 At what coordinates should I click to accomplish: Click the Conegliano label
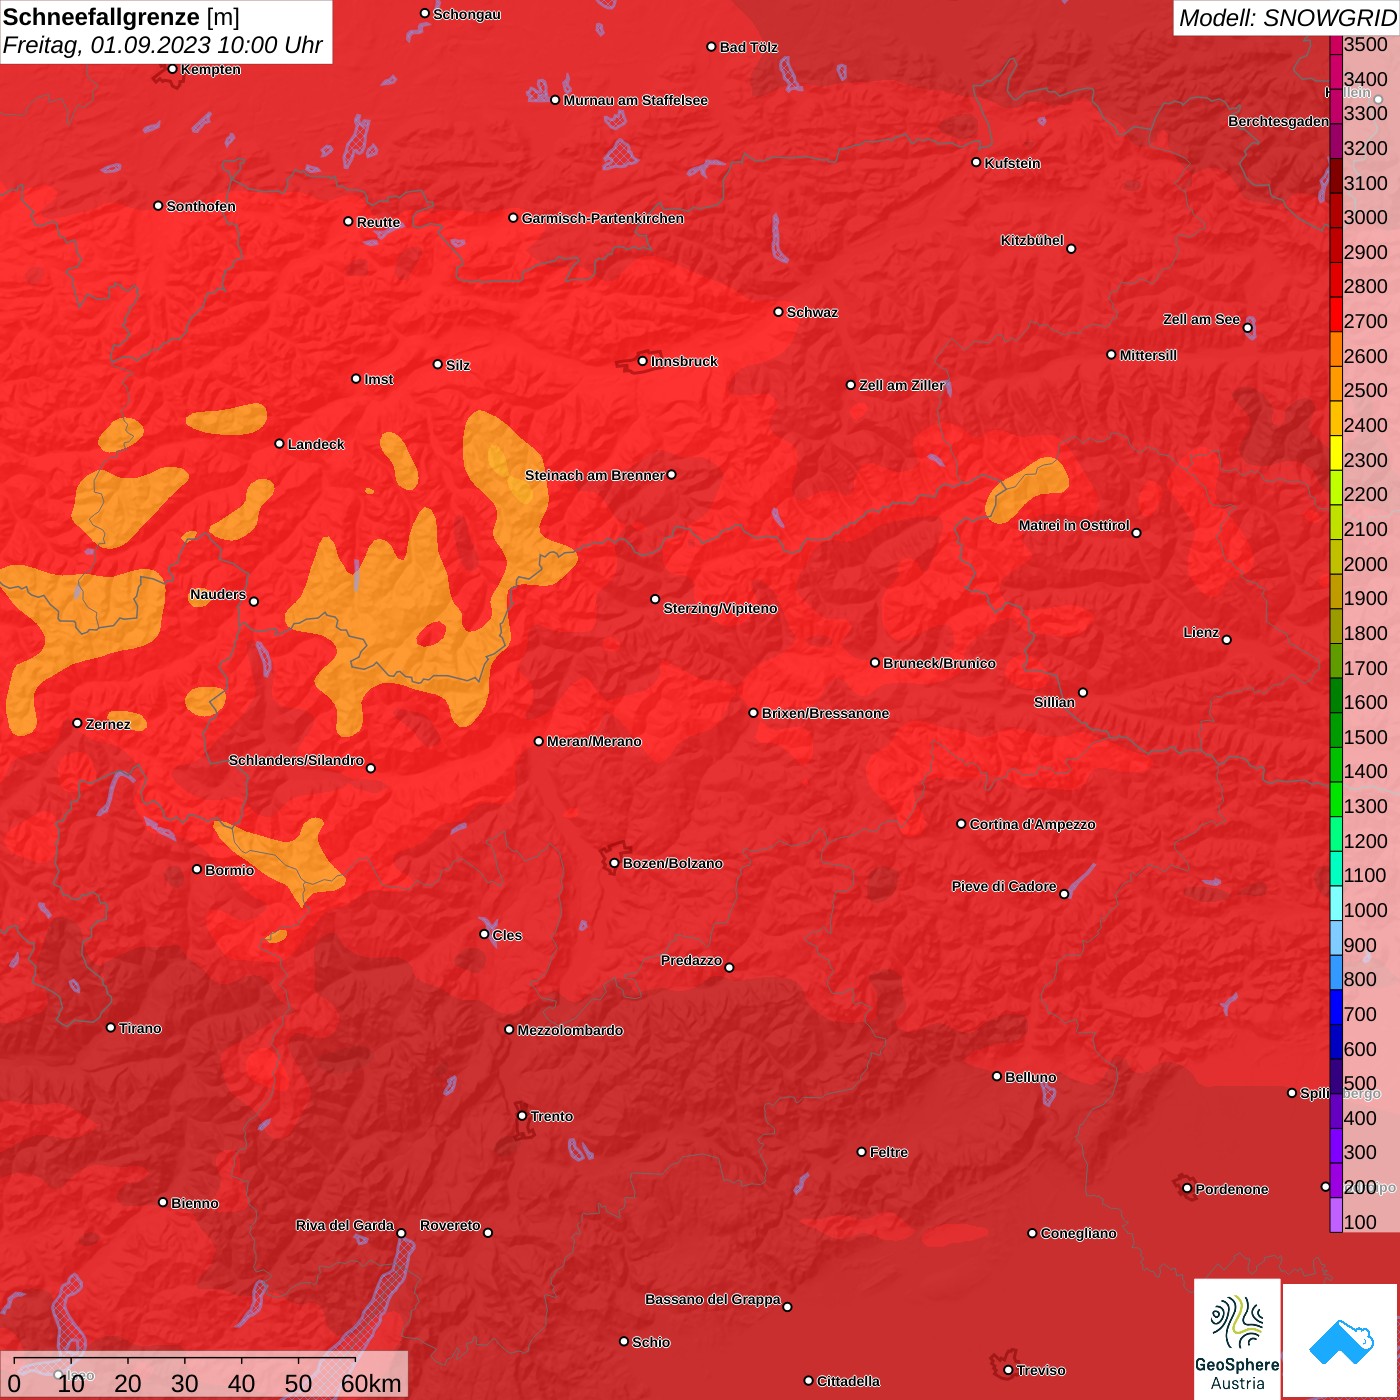(x=1078, y=1233)
